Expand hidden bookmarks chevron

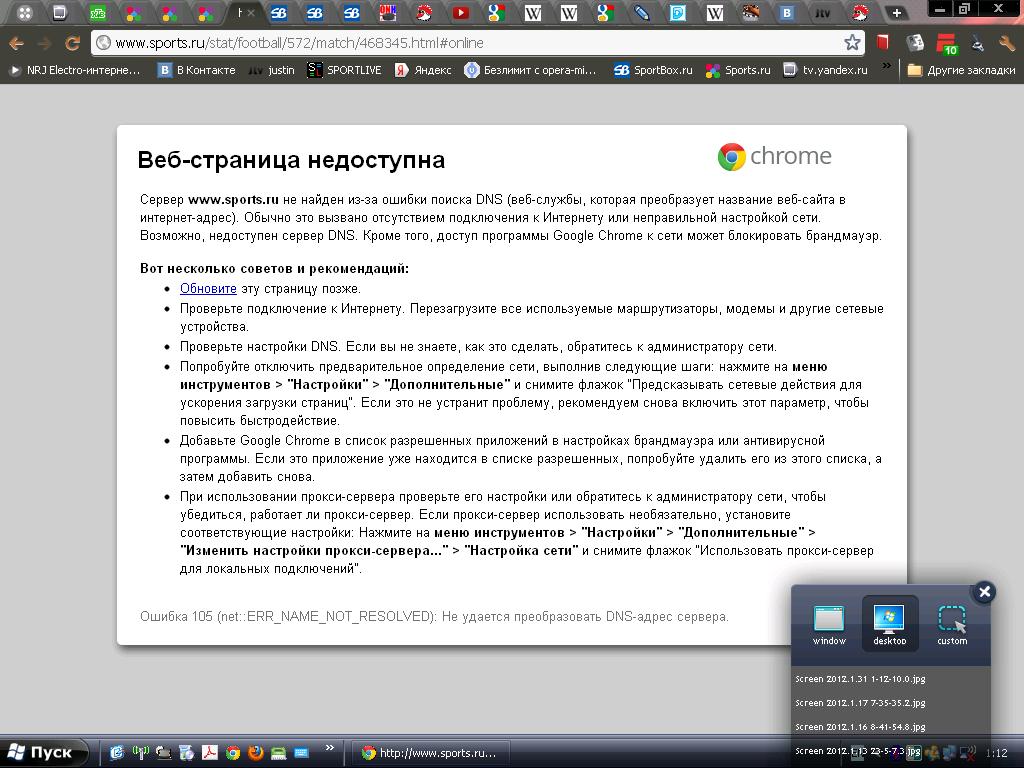click(x=886, y=66)
